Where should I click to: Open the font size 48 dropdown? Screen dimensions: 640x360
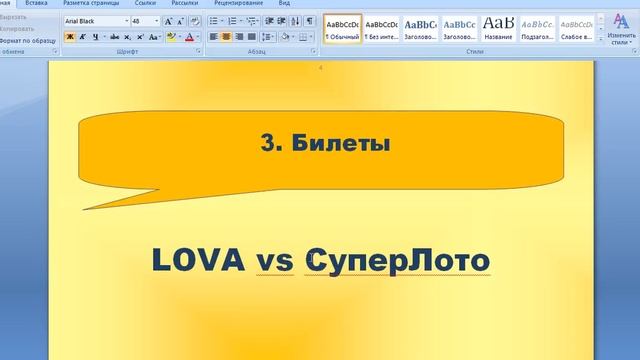(x=156, y=21)
